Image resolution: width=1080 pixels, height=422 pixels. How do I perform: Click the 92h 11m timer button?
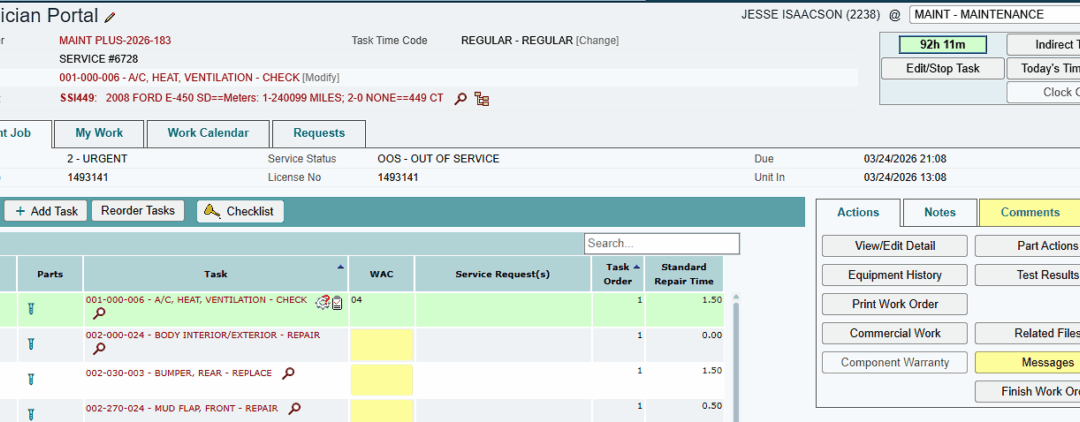point(942,45)
